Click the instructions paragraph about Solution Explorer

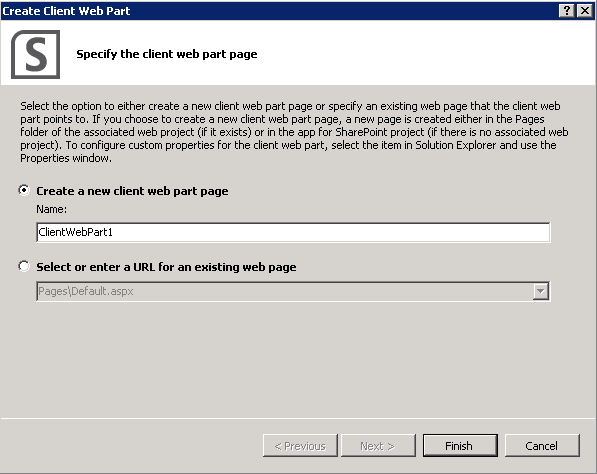294,132
